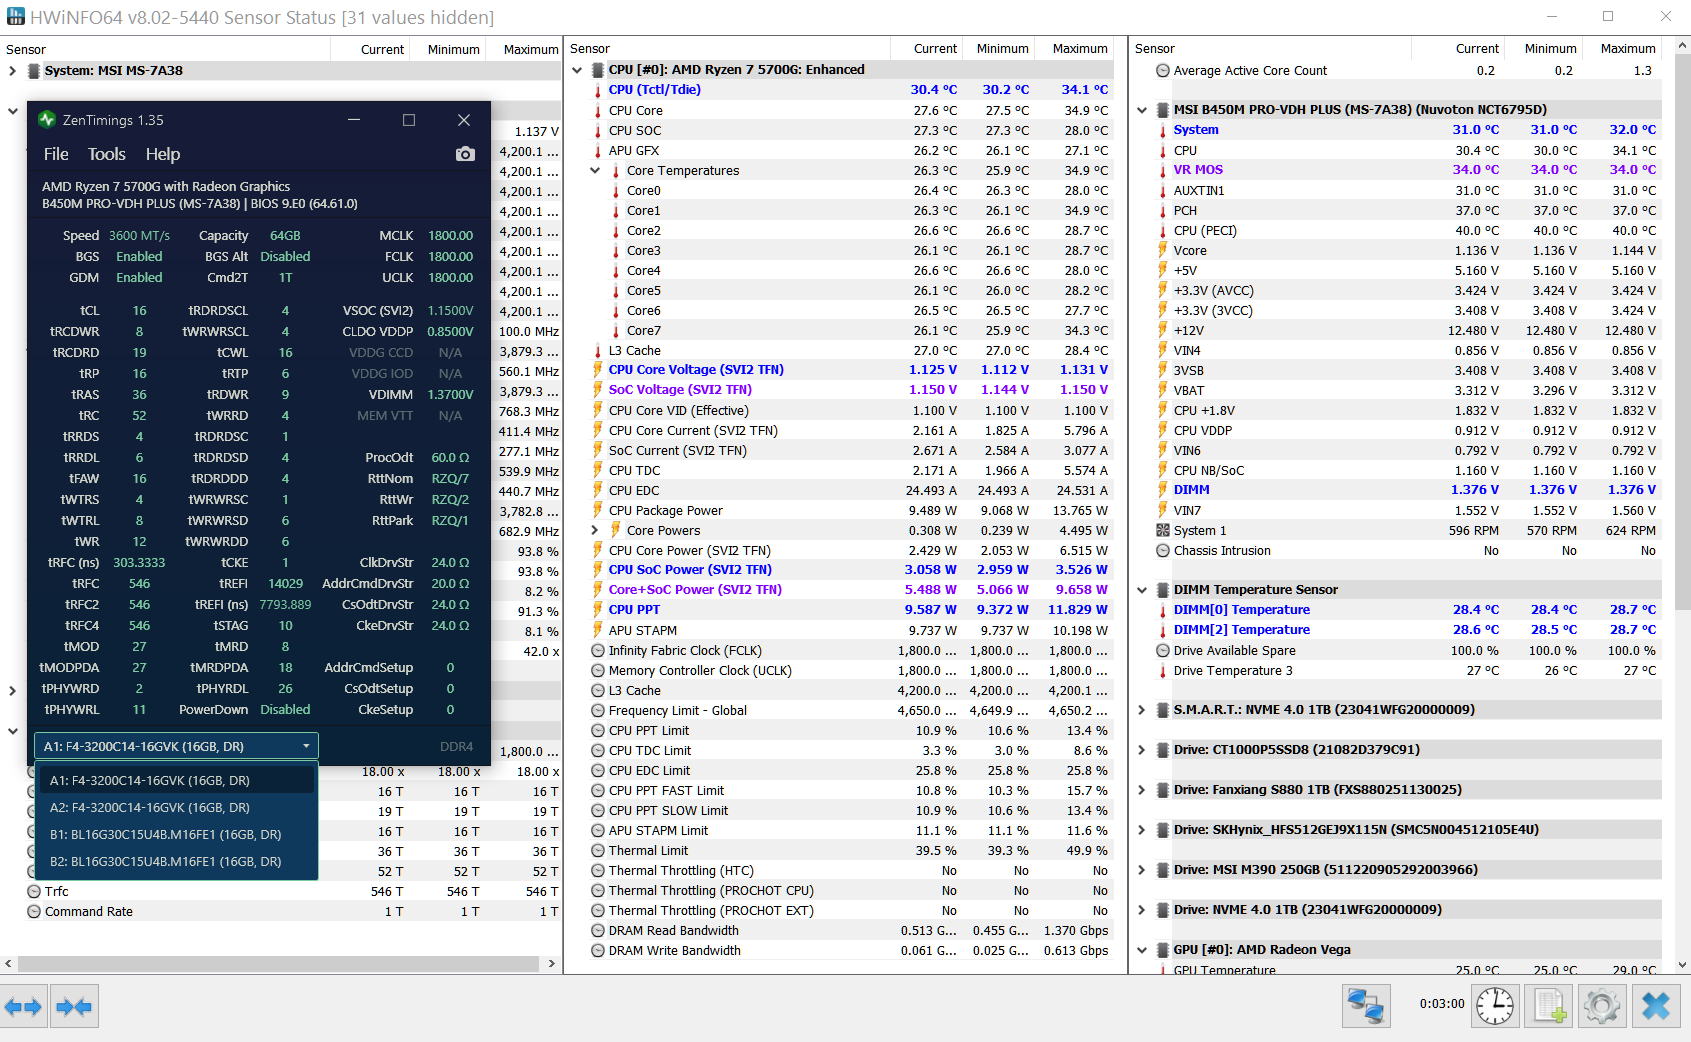The height and width of the screenshot is (1042, 1691).
Task: Click the fan icon beside System 1
Action: click(x=1163, y=531)
